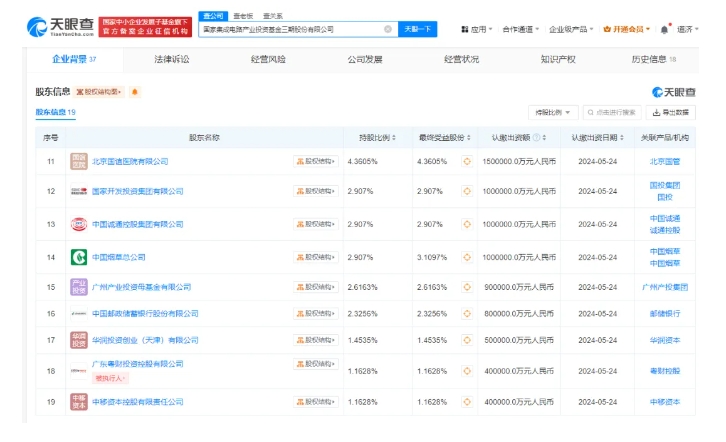Click the 邮政储蓄银行 logo in row 16
Image resolution: width=726 pixels, height=442 pixels.
[x=79, y=313]
